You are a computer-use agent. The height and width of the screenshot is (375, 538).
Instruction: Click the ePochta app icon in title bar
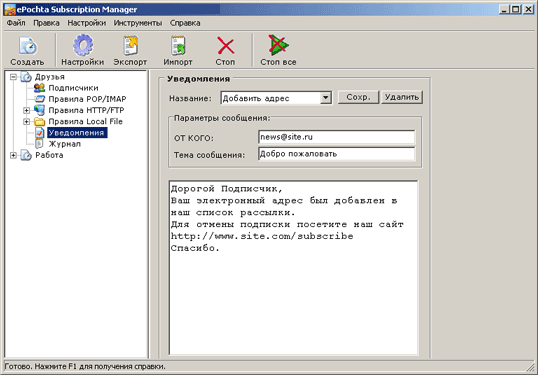(x=10, y=9)
